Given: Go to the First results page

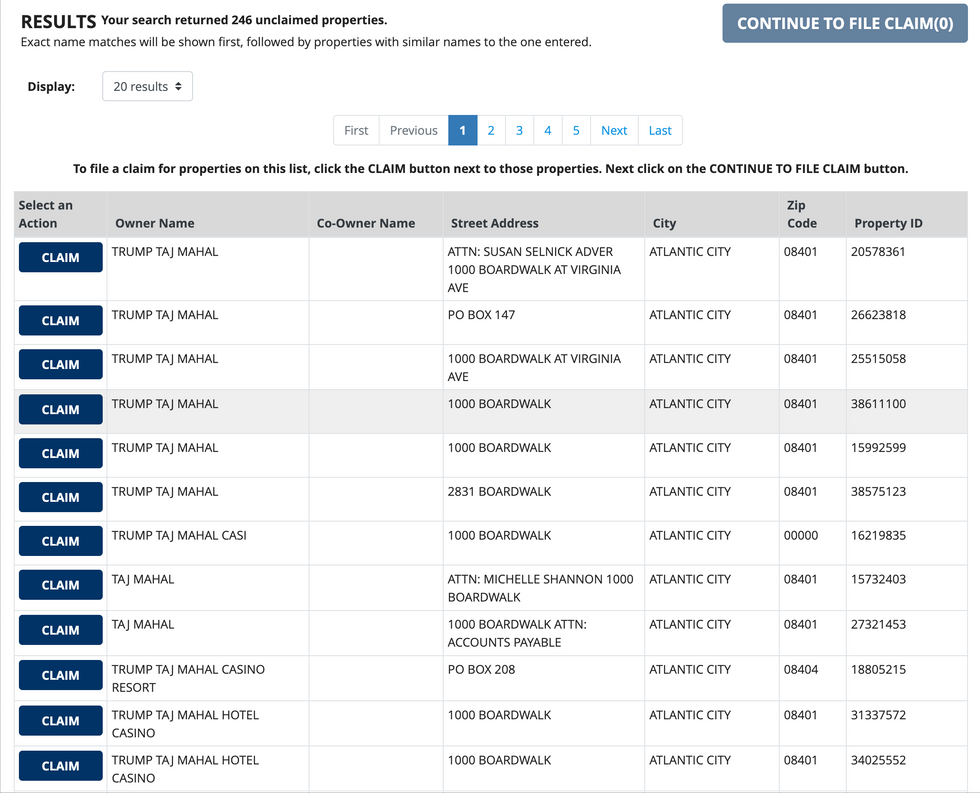Looking at the screenshot, I should coord(356,131).
